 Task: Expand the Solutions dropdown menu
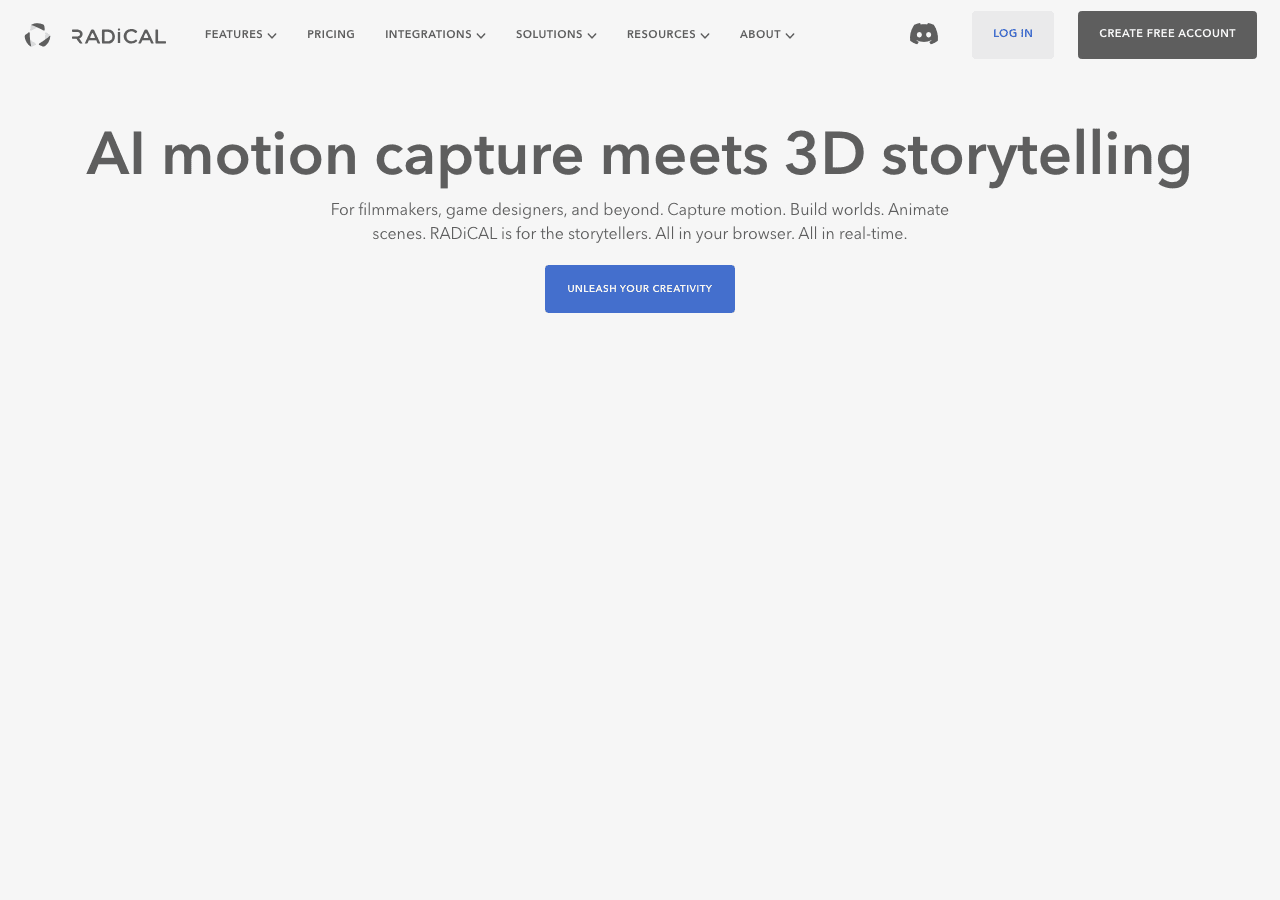[556, 35]
